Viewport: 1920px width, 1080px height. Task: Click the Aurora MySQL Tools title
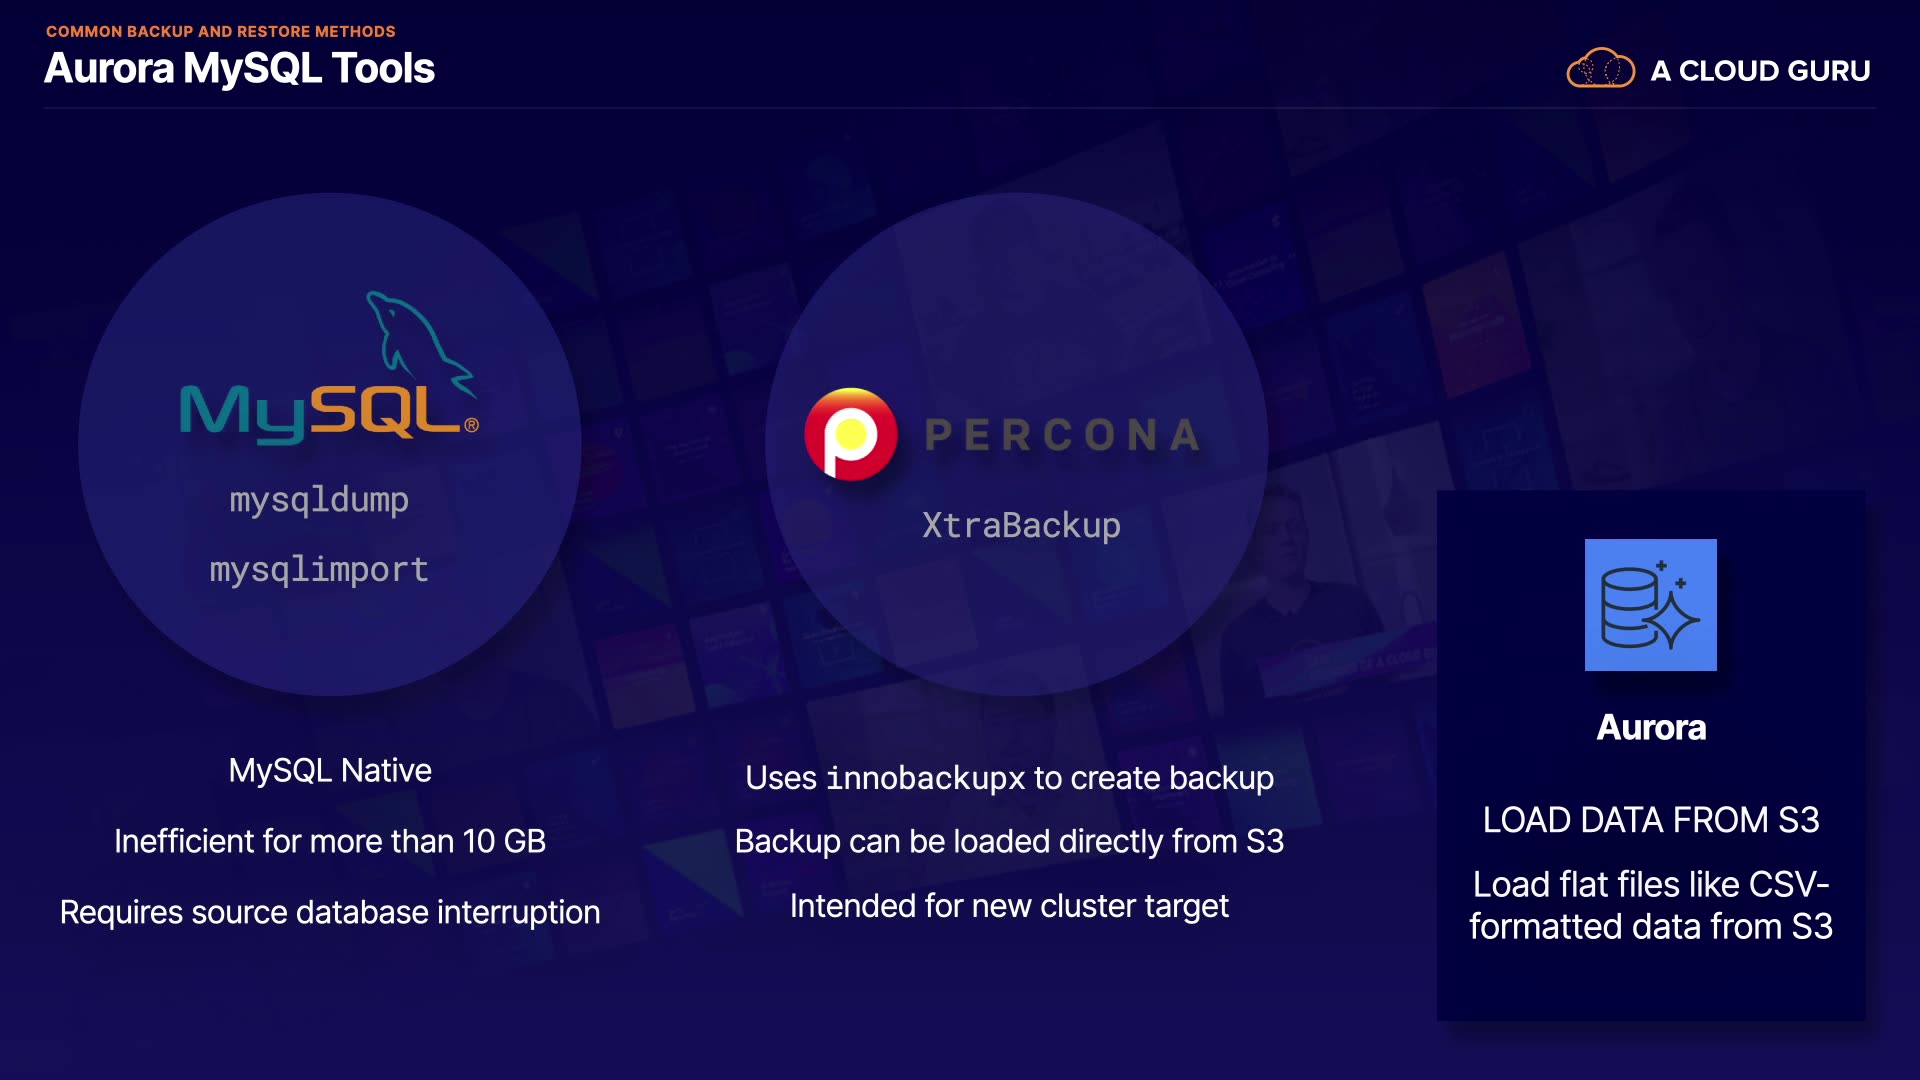(x=240, y=68)
